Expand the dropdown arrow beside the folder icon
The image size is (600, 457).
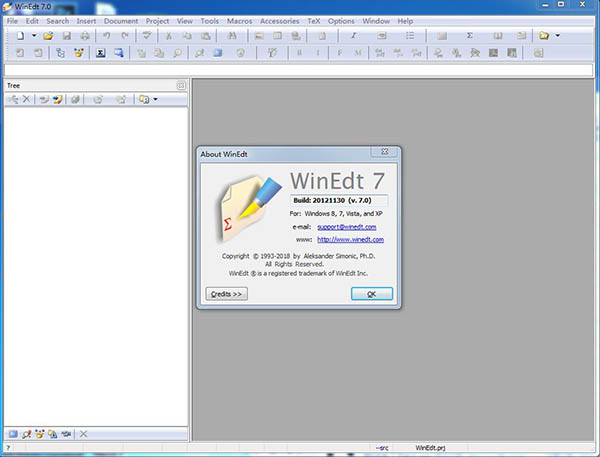558,36
